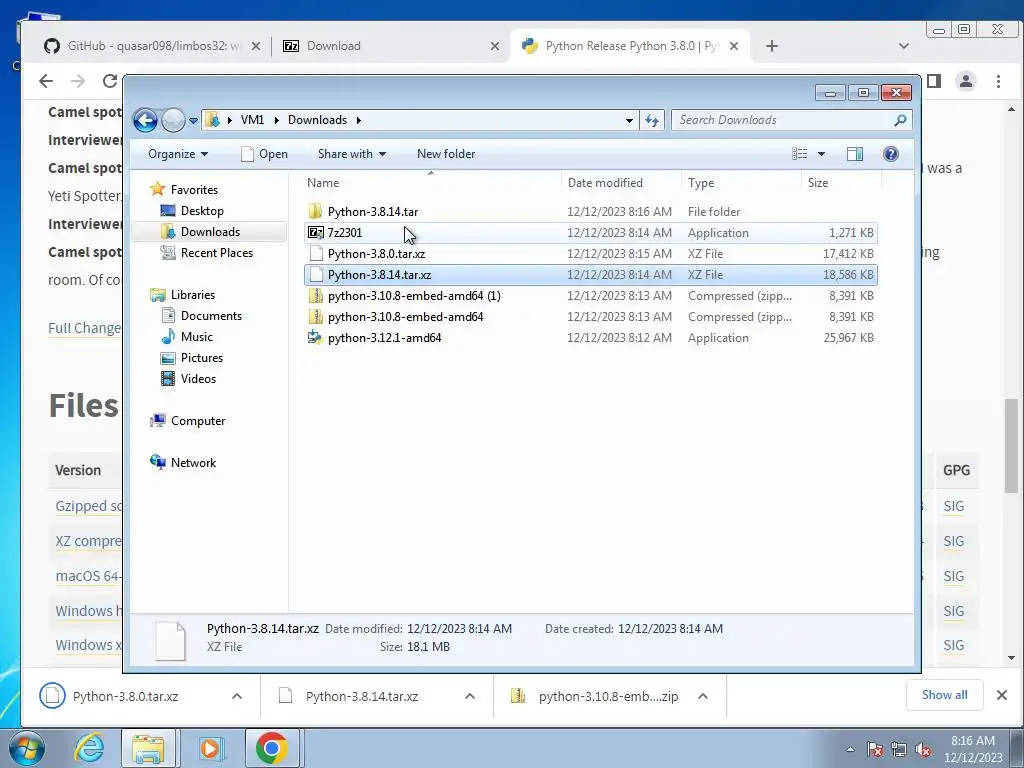
Task: Click the refresh button beside the address bar
Action: [x=652, y=120]
